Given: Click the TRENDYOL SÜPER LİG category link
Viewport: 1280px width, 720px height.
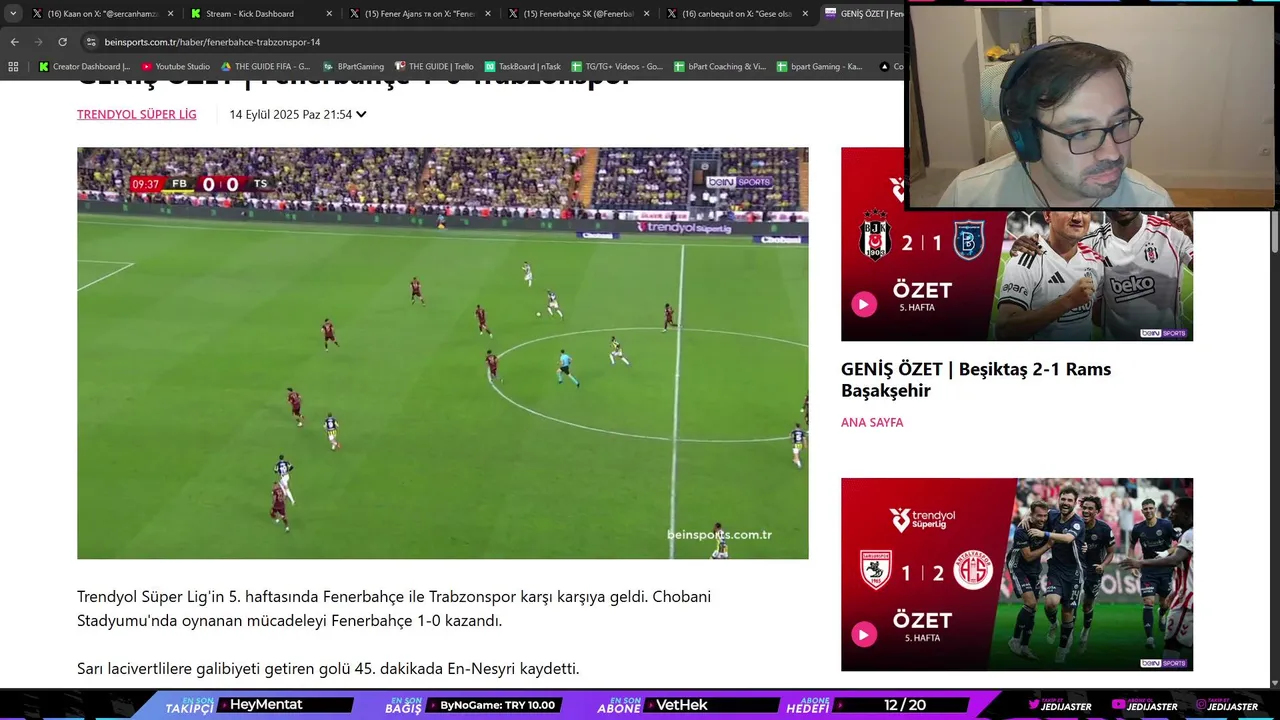Looking at the screenshot, I should click(x=137, y=114).
